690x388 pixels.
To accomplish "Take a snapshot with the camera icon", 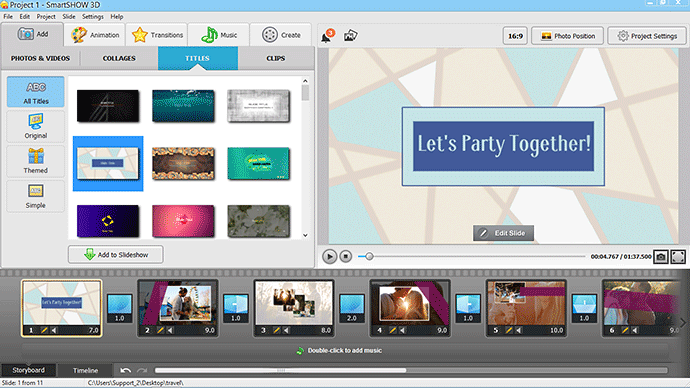I will [x=661, y=256].
